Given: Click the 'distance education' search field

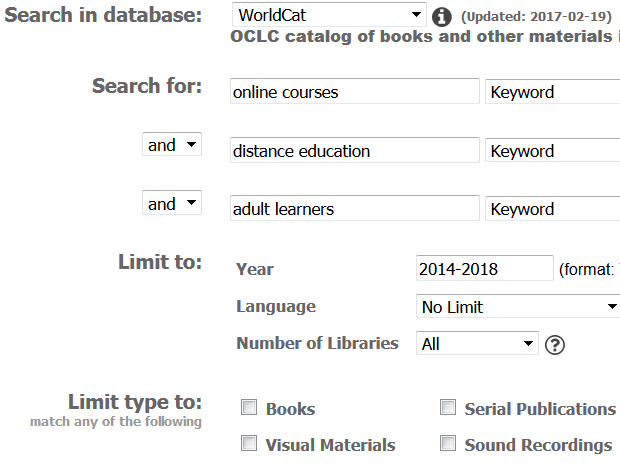Looking at the screenshot, I should tap(355, 150).
